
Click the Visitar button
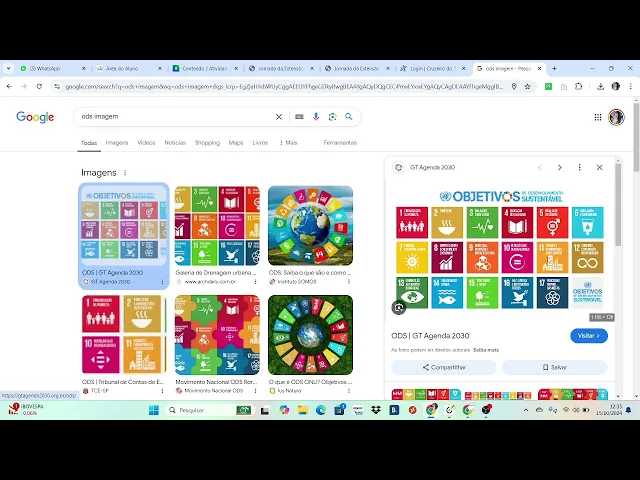click(589, 336)
